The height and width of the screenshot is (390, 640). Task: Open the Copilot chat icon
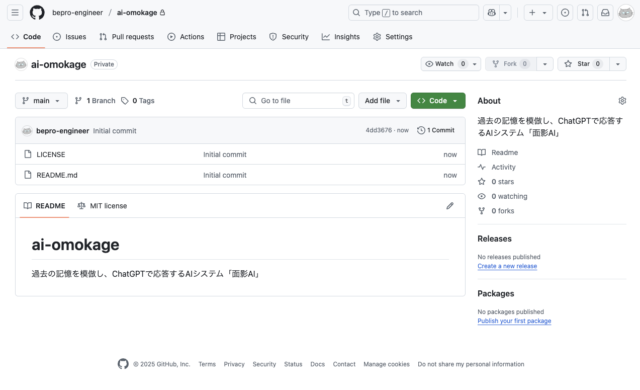(x=491, y=13)
